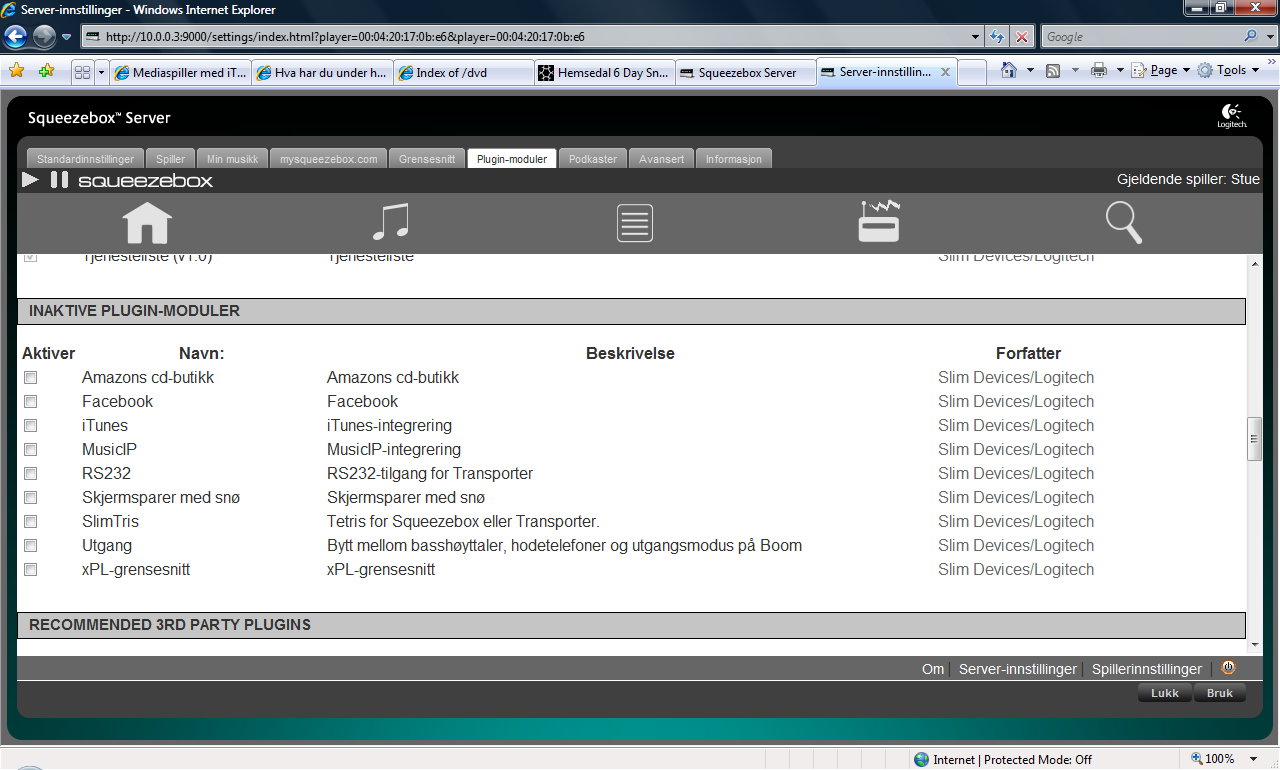Close the Server-innstillinger browser tab

tap(945, 72)
